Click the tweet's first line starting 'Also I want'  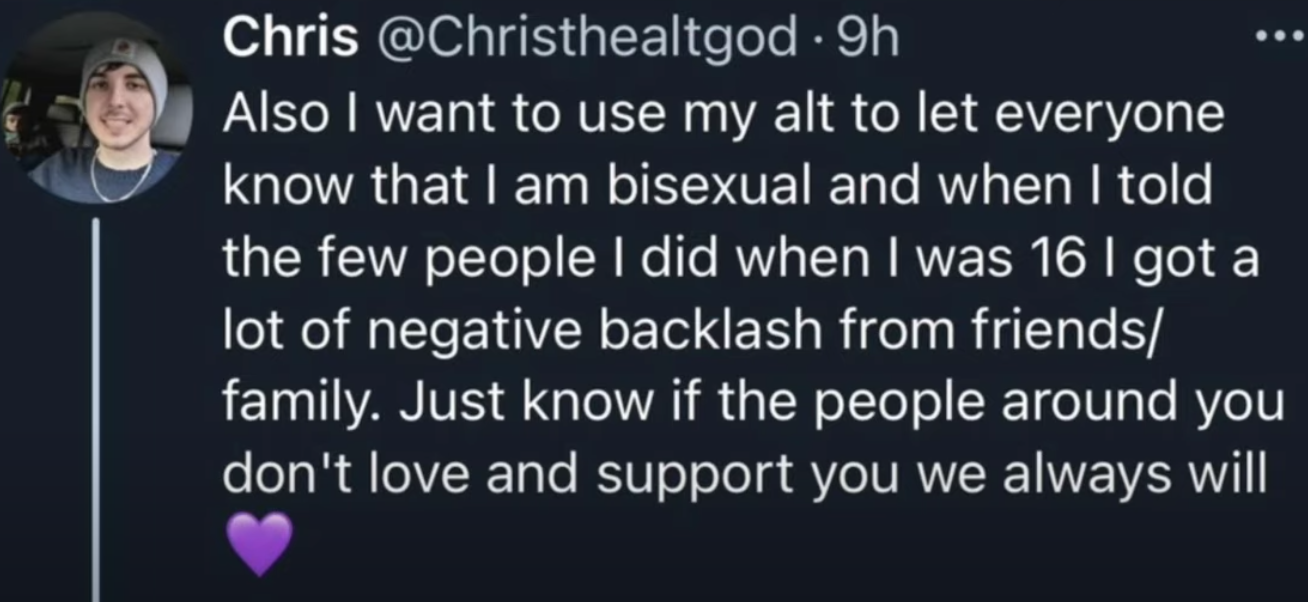tap(724, 117)
